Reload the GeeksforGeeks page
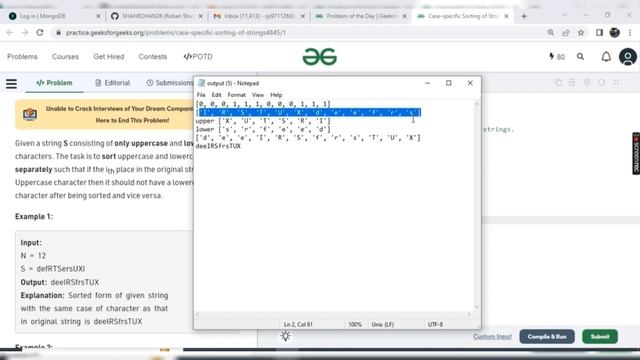Screen dimensions: 640x360 coord(40,32)
